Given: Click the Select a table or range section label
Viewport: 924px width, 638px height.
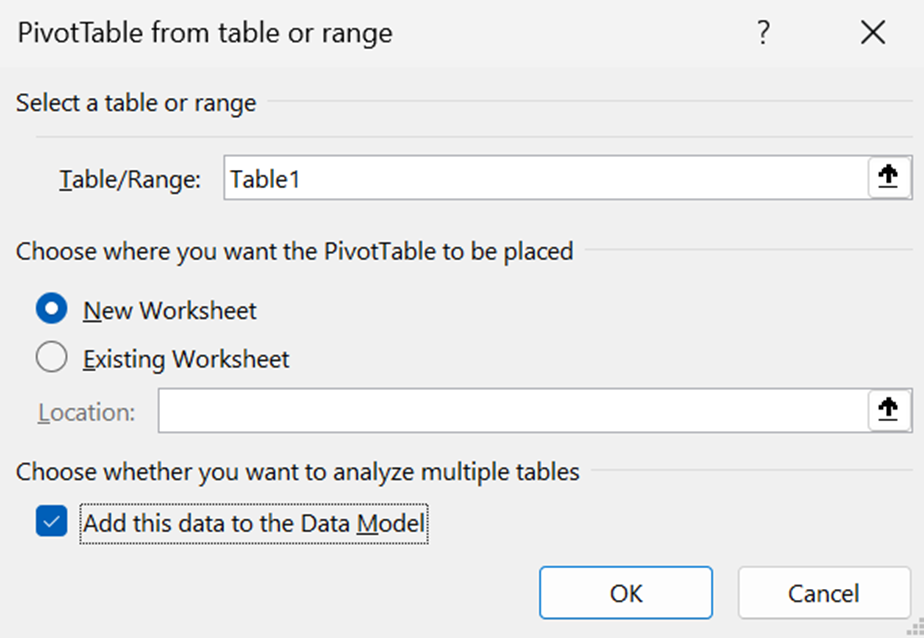Looking at the screenshot, I should [x=136, y=102].
